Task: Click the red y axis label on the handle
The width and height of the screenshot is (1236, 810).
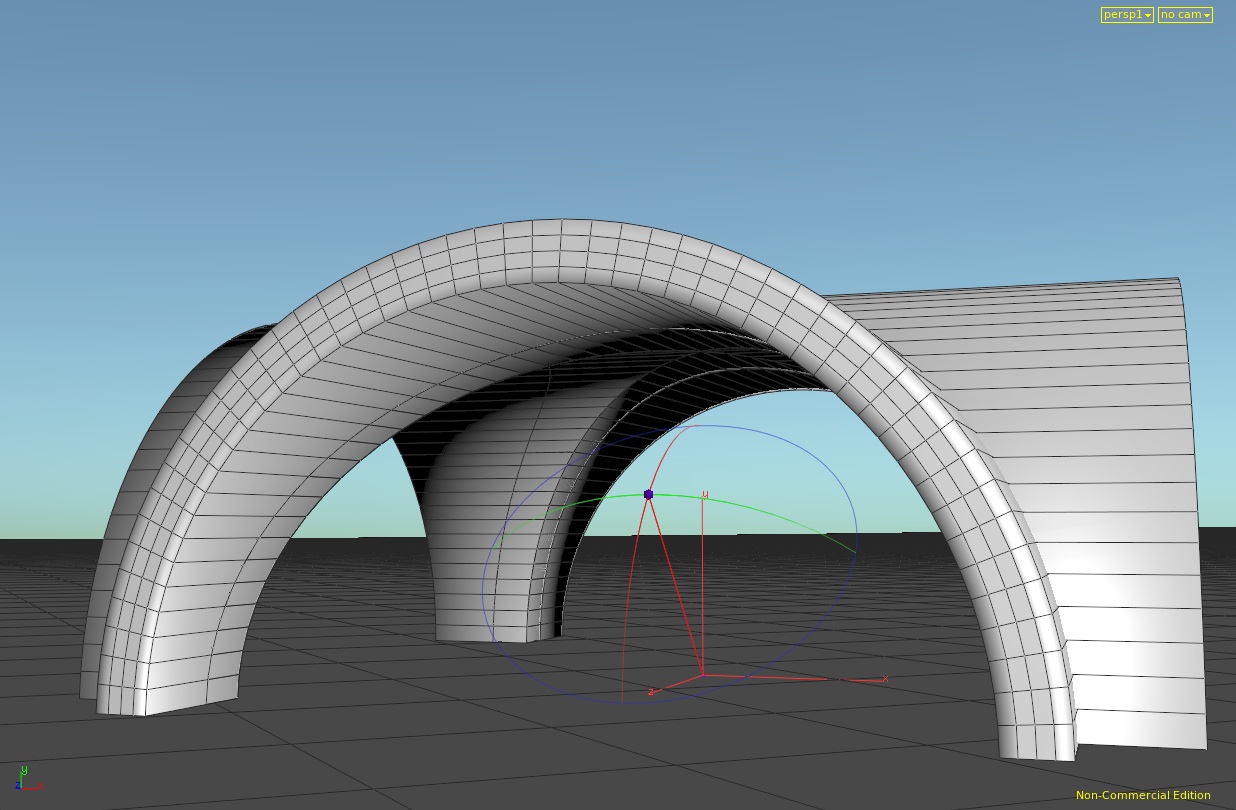Action: 705,494
